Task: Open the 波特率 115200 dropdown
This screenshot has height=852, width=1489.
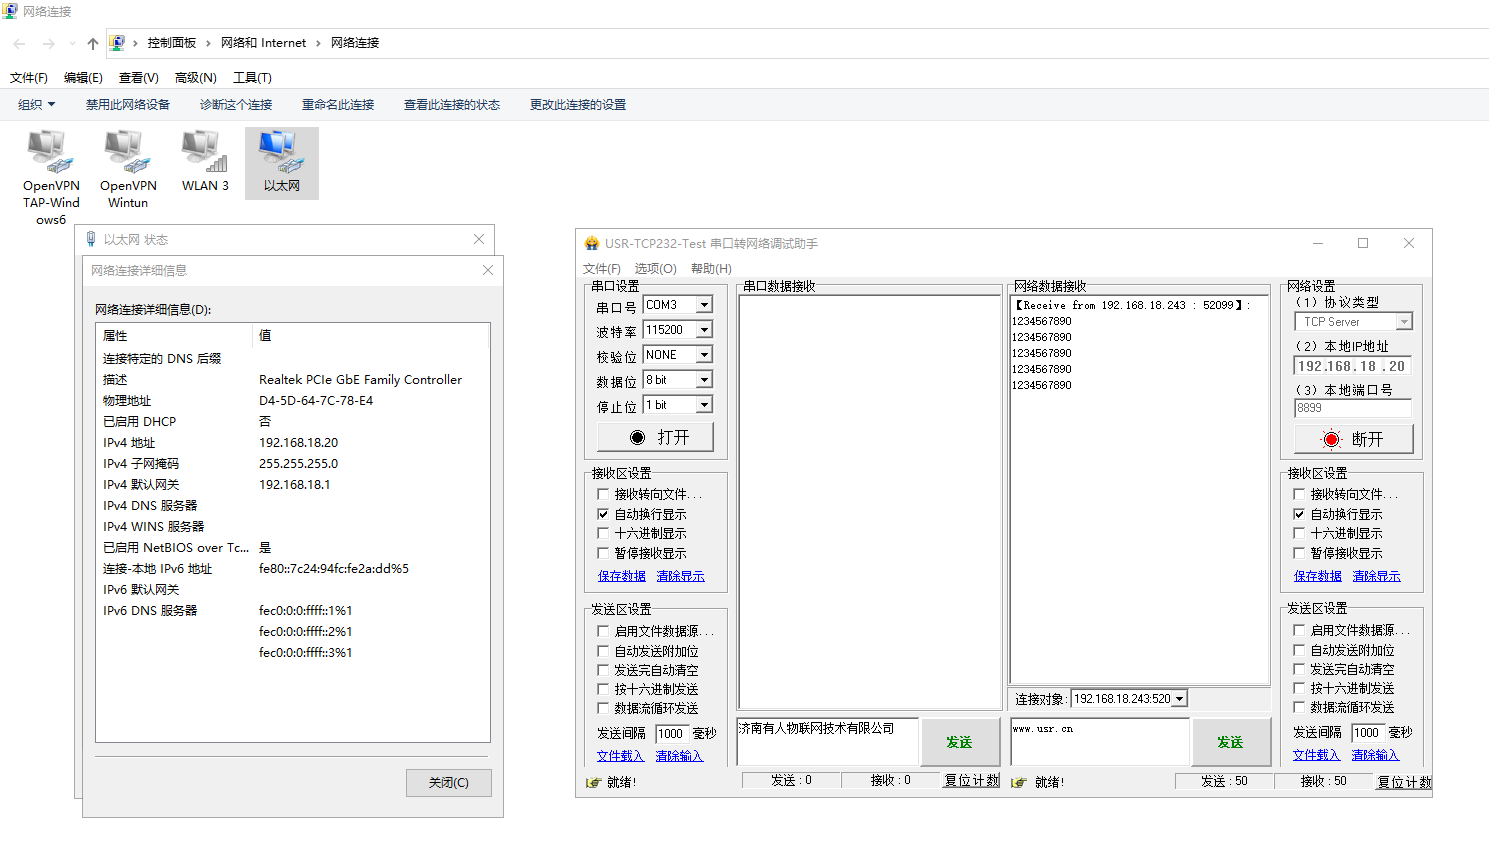Action: 704,330
